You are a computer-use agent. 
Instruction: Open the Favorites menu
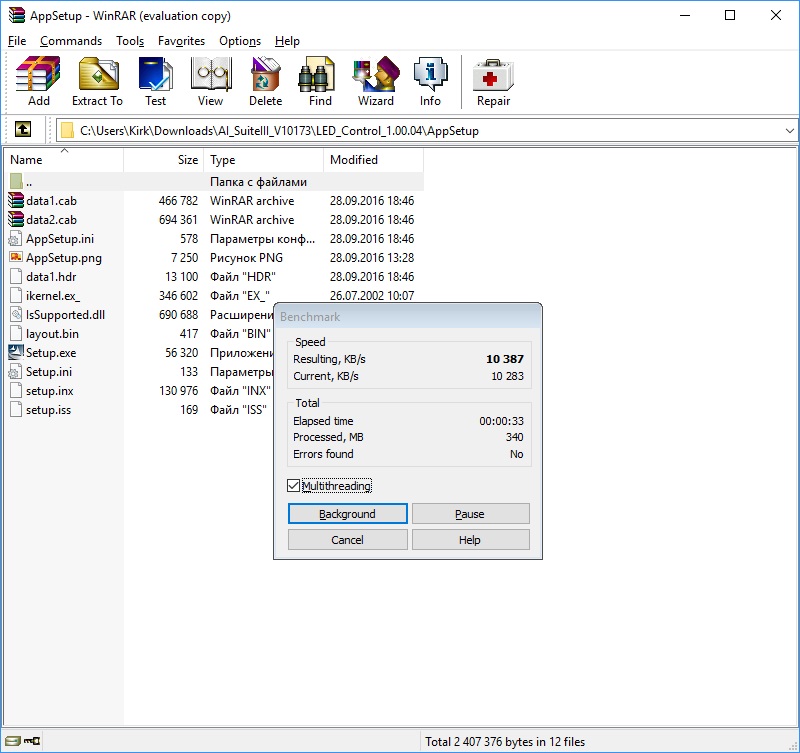pos(181,41)
